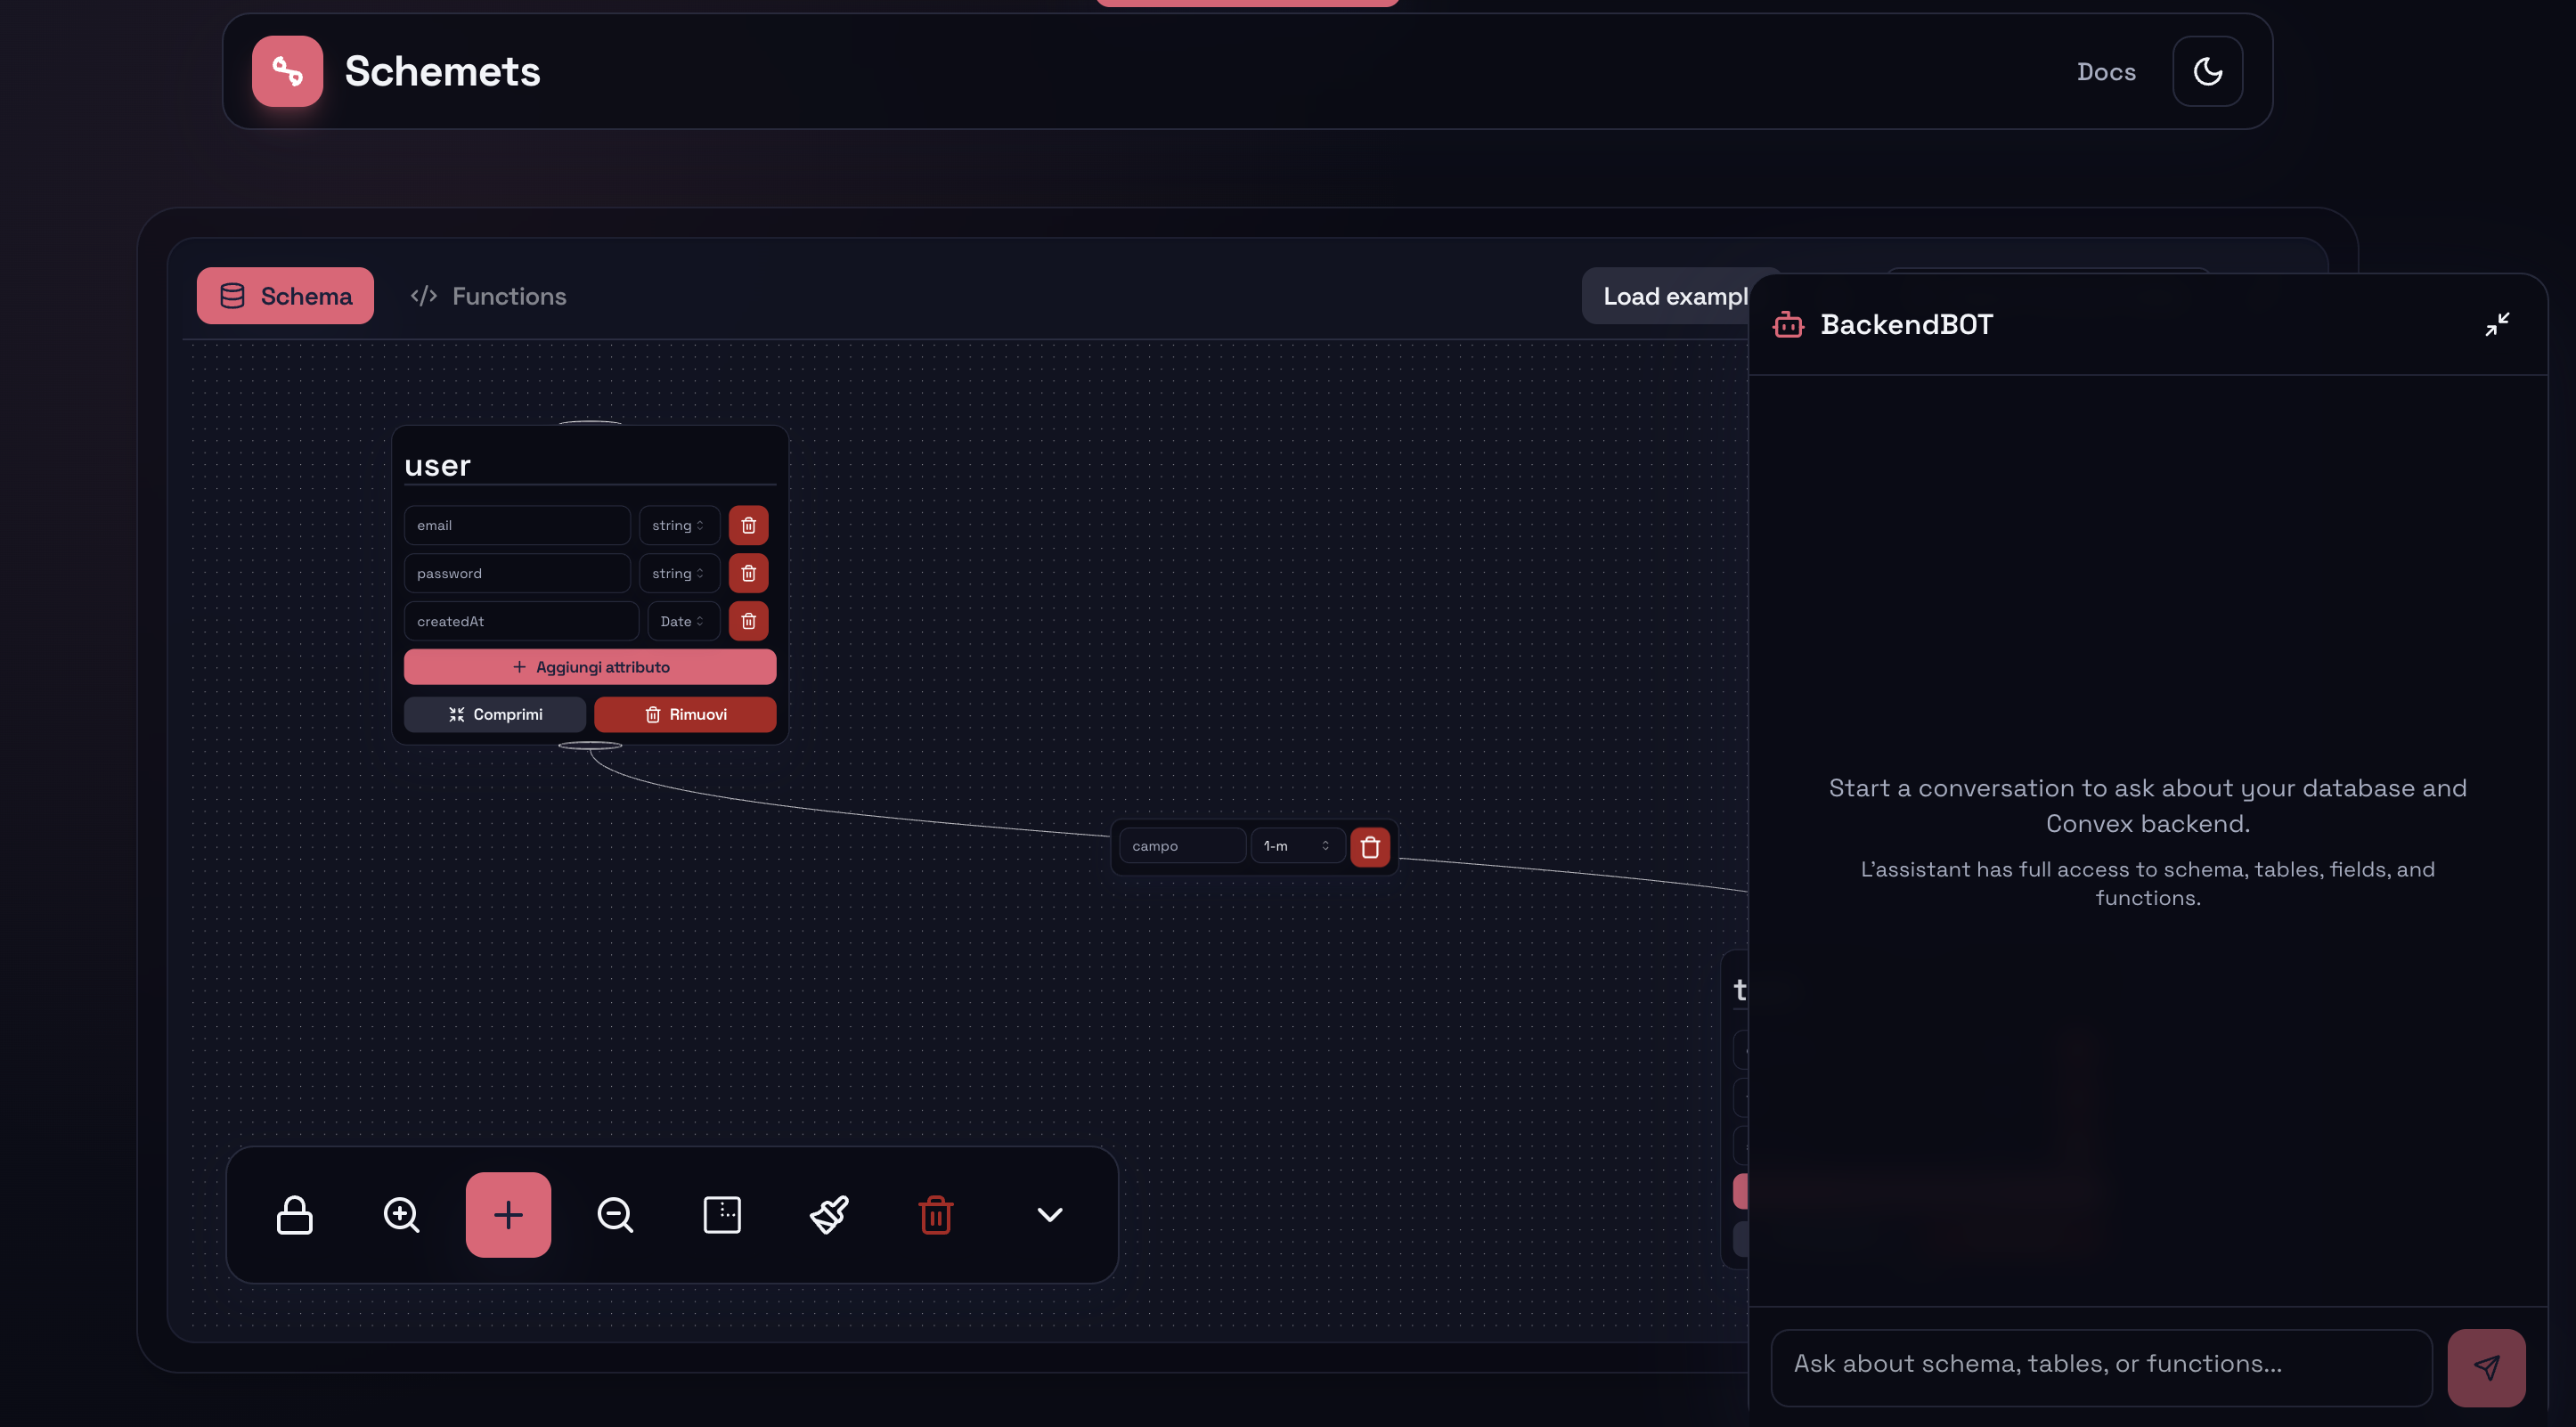Expand the toolbar chevron down arrow
Viewport: 2576px width, 1427px height.
click(x=1049, y=1215)
